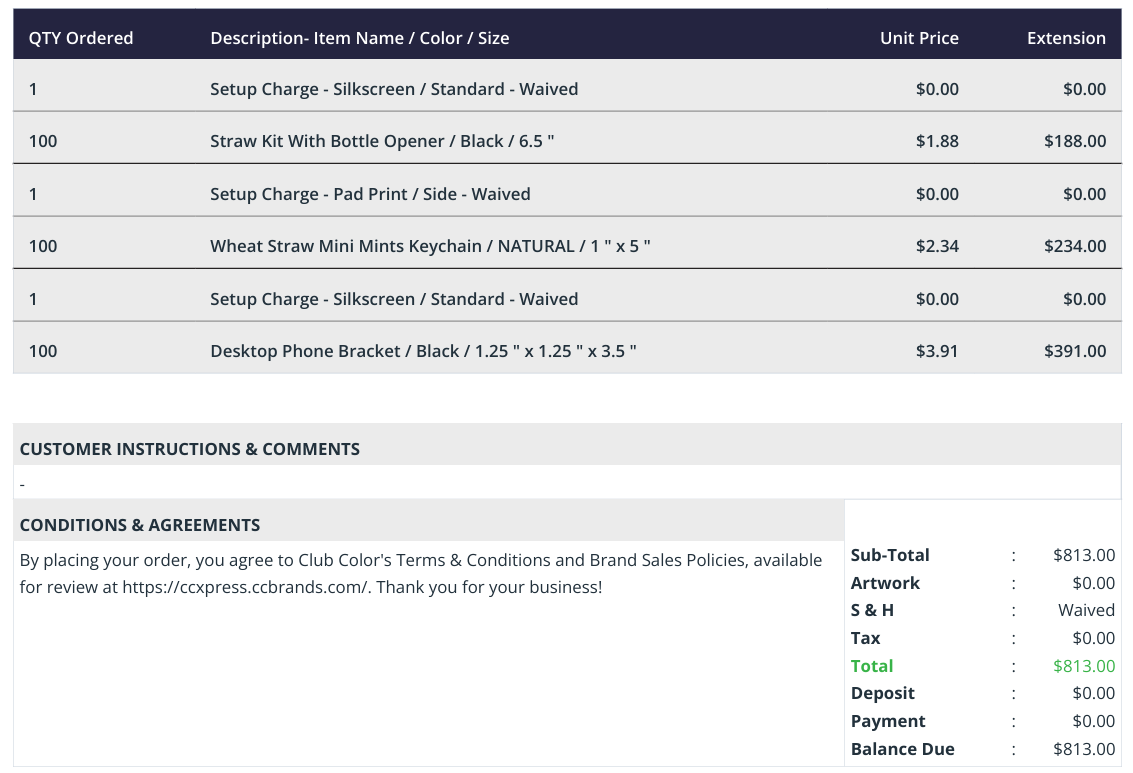Click the Sub-Total label

coord(889,555)
